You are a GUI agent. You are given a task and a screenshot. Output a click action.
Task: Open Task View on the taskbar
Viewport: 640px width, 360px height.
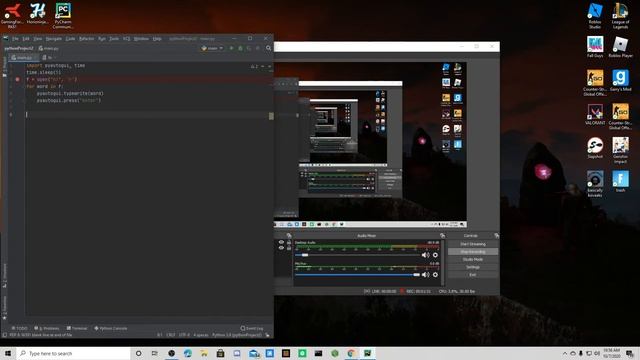tap(155, 353)
